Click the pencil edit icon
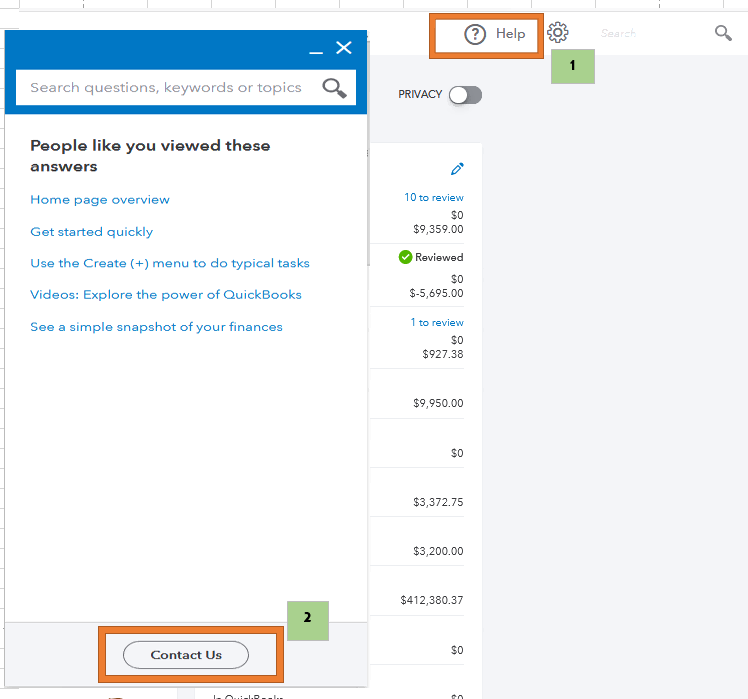Image resolution: width=748 pixels, height=699 pixels. (x=457, y=169)
